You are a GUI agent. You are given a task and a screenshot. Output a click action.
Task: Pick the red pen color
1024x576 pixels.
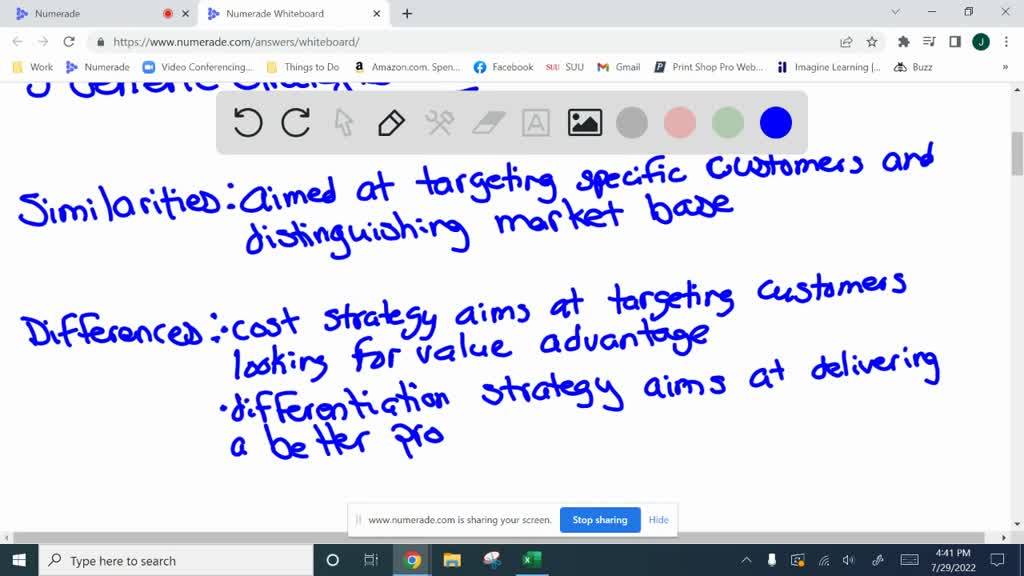[680, 123]
